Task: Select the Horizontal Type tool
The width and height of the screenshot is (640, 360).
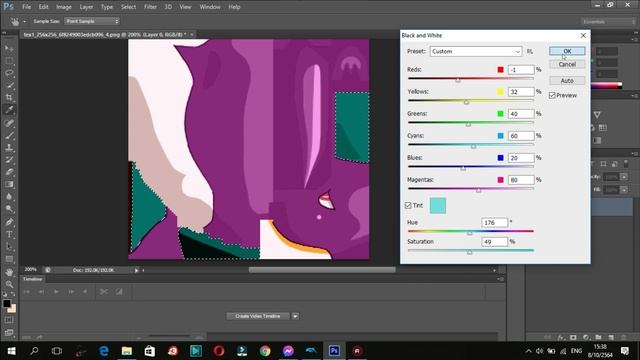Action: [x=9, y=235]
